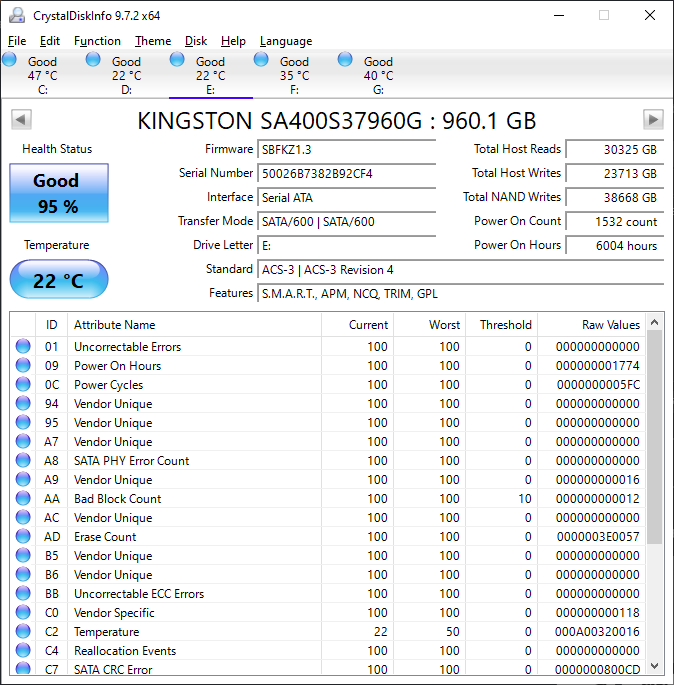Select drive G: status orb at 40 °C
This screenshot has width=674, height=685.
click(345, 59)
